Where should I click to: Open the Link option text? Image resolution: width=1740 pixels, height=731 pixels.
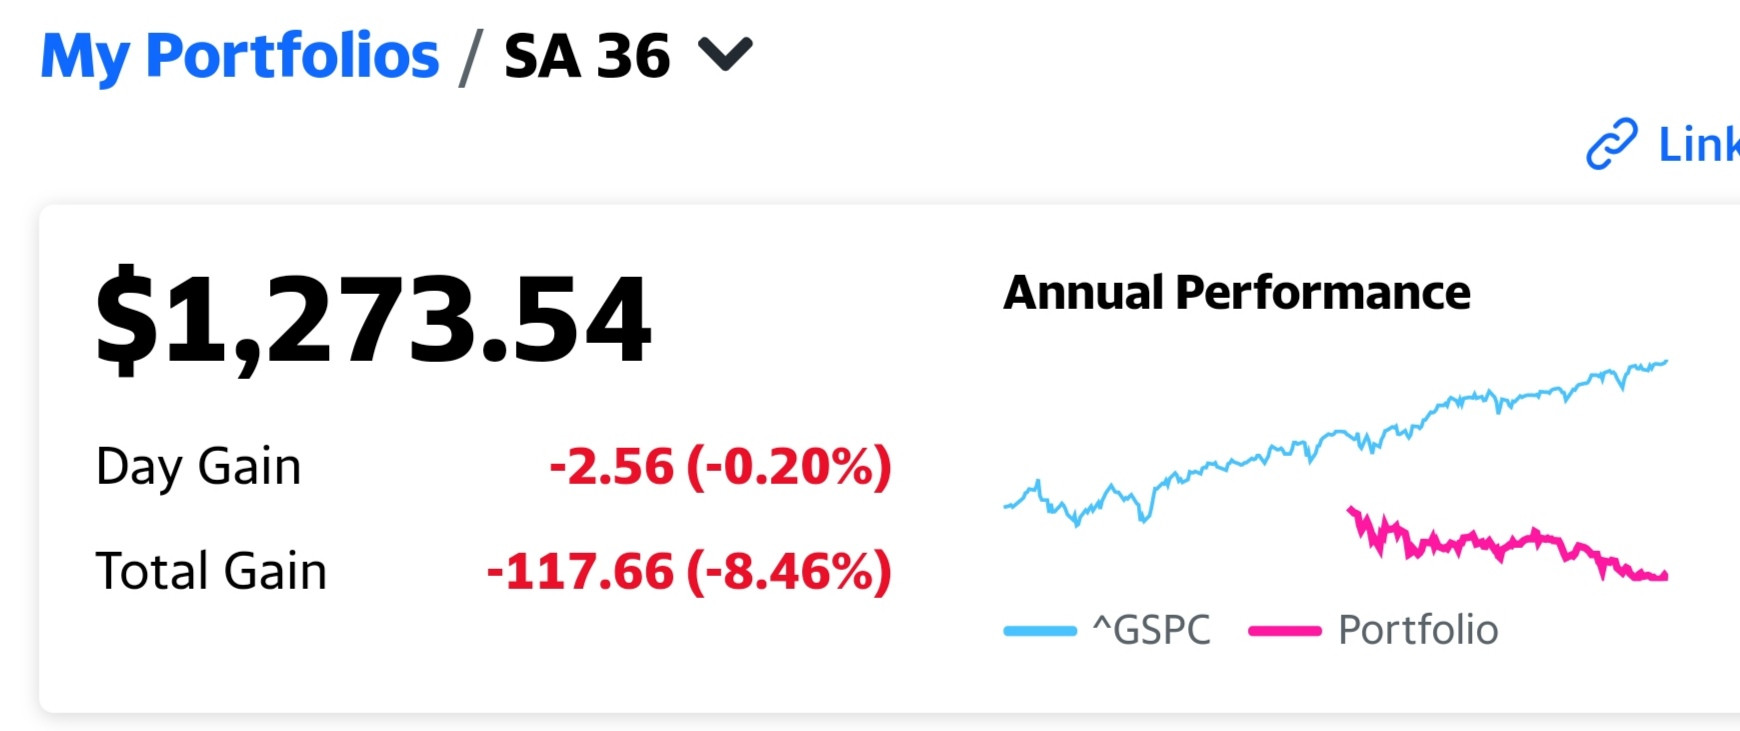(1699, 144)
